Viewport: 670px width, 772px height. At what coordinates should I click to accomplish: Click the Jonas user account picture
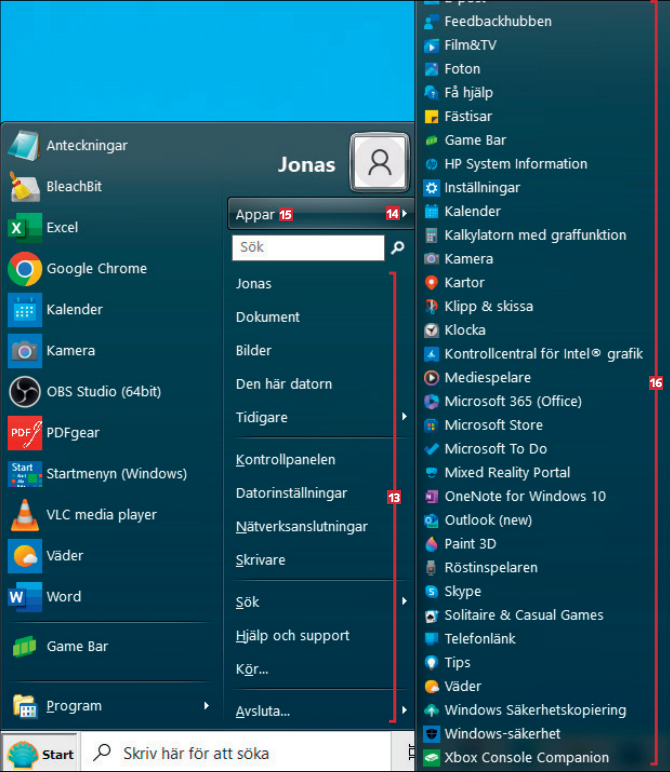tap(379, 163)
